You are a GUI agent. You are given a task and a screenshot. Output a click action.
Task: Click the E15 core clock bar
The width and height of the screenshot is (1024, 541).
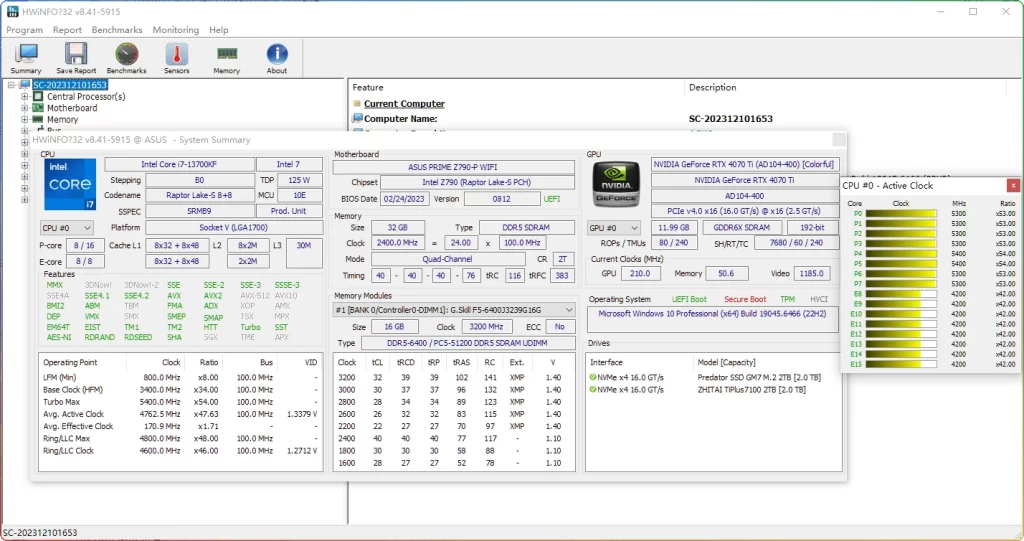(x=901, y=364)
